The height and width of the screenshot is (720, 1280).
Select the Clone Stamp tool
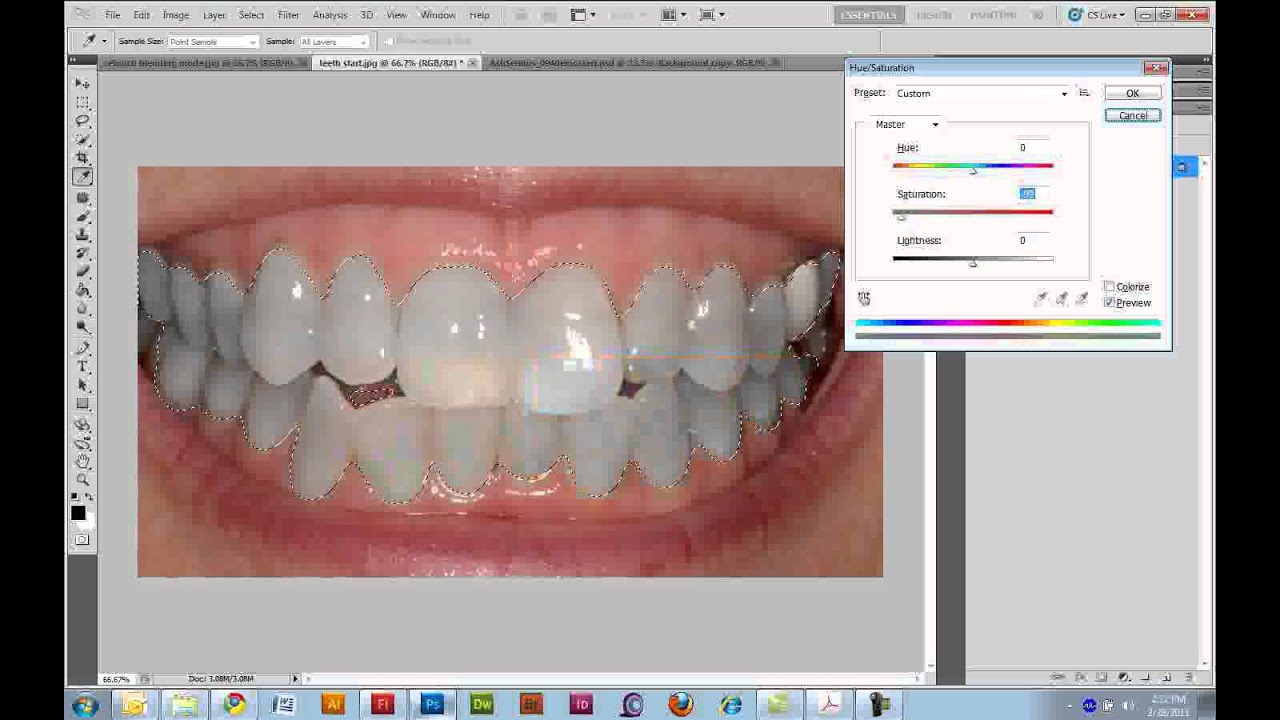pyautogui.click(x=82, y=236)
